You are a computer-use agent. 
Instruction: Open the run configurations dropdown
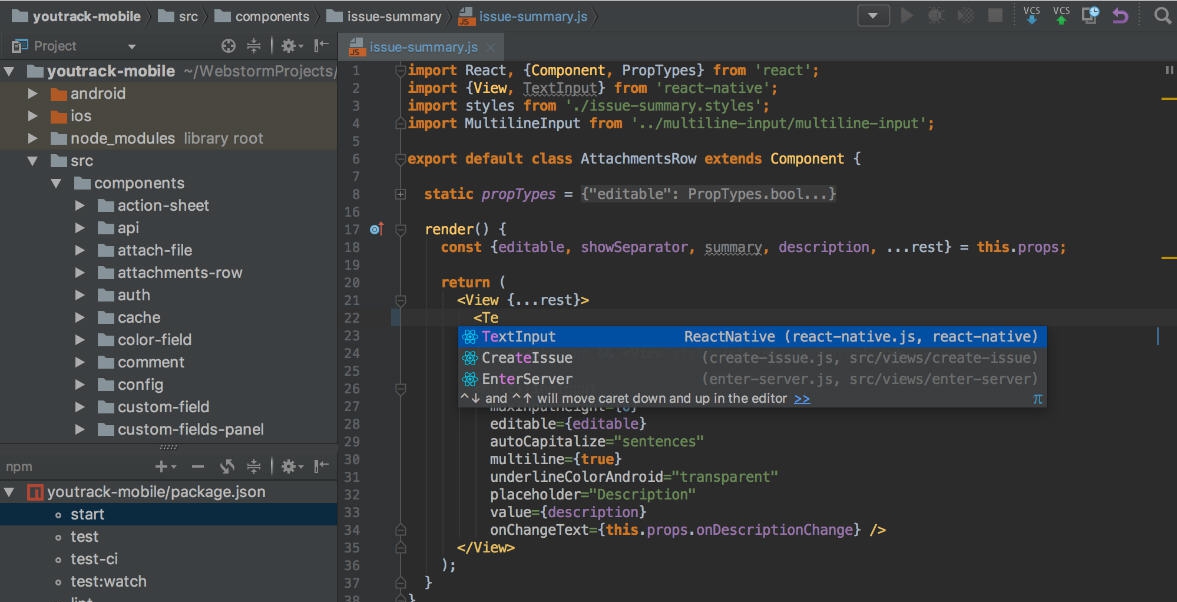872,15
